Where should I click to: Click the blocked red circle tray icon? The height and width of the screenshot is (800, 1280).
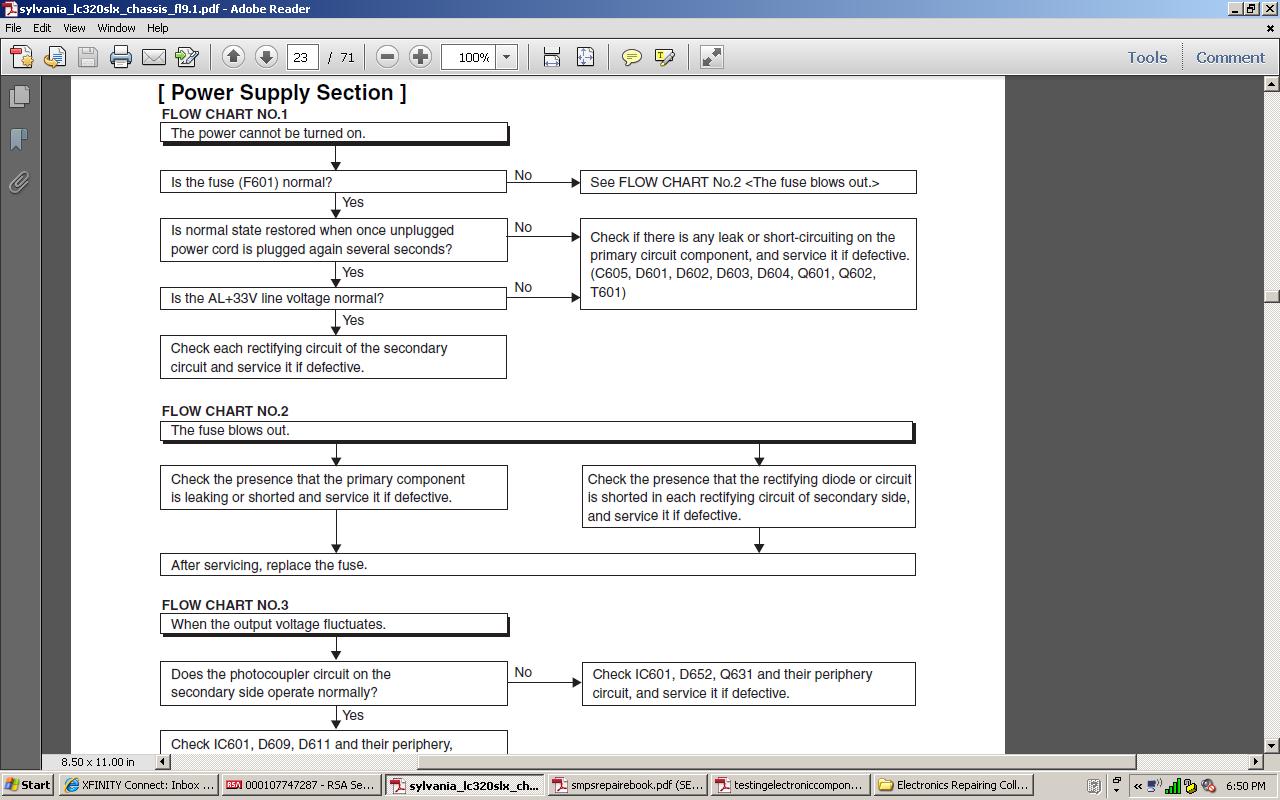click(1208, 786)
